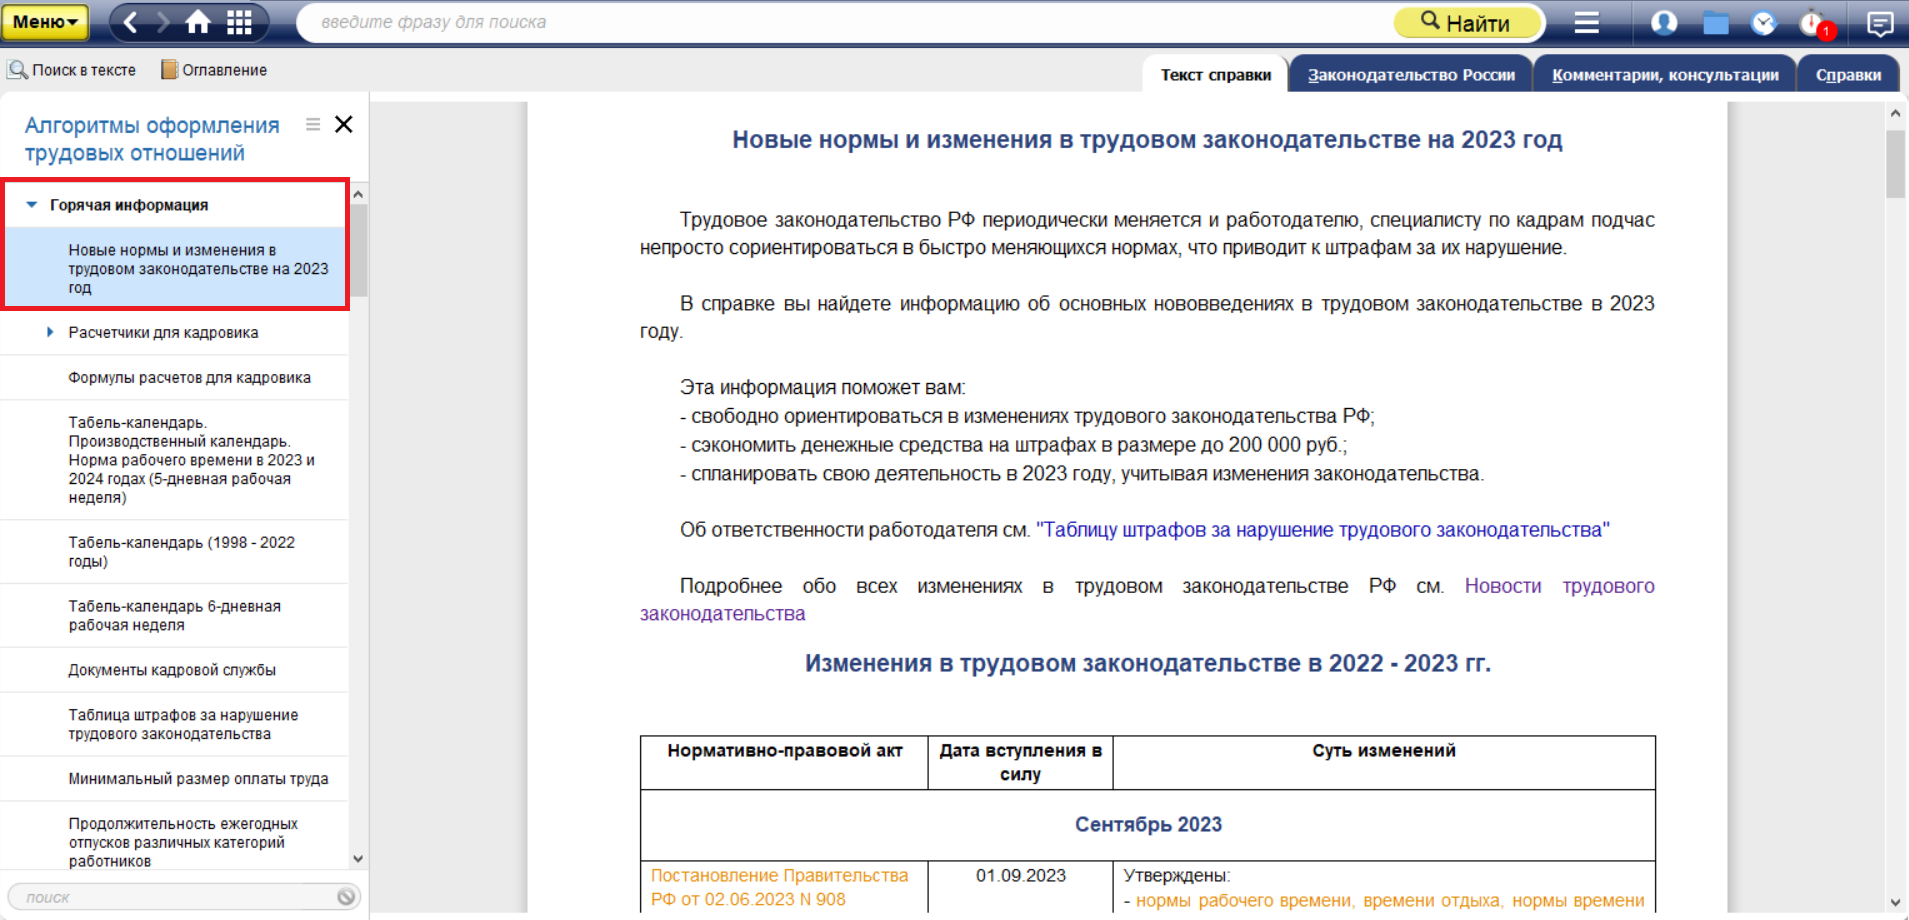The height and width of the screenshot is (920, 1909).
Task: Go forward with the right arrow
Action: 163,22
